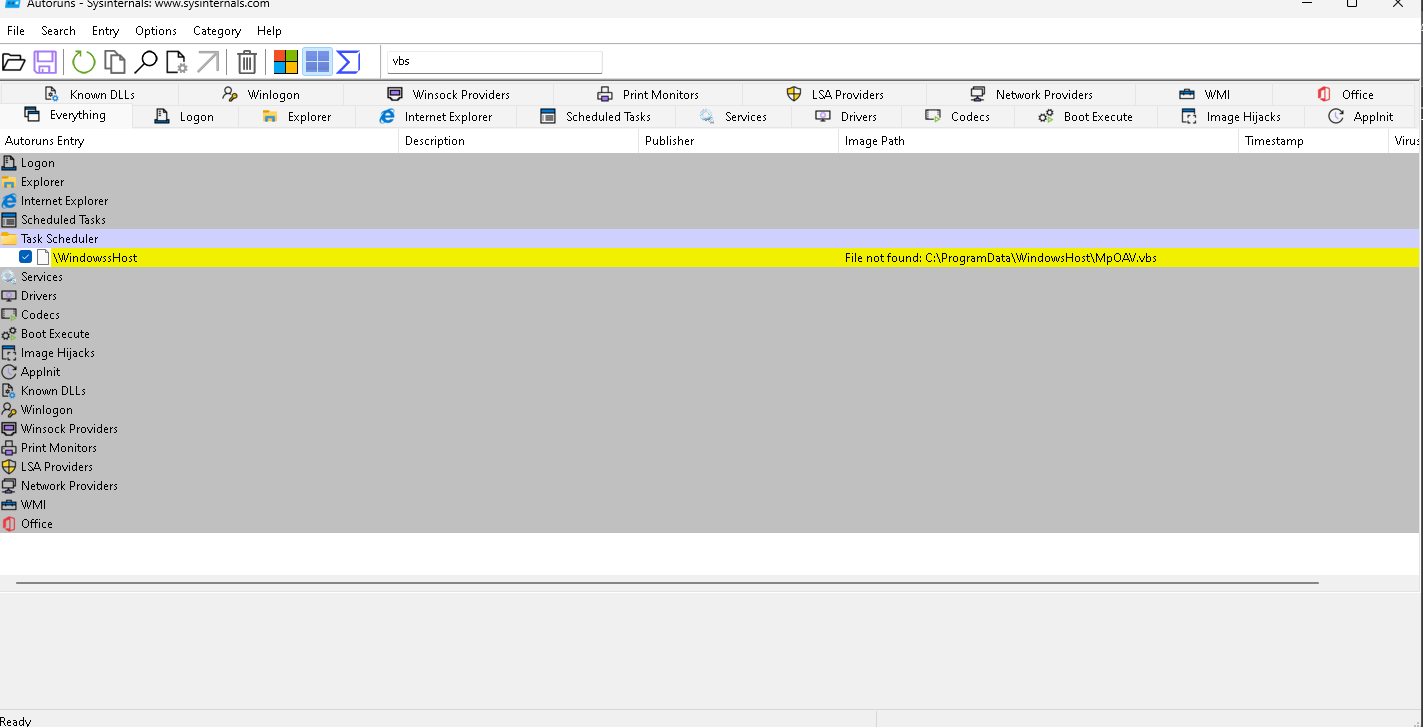The width and height of the screenshot is (1423, 727).
Task: Select the WMI row in entry list
Action: tap(709, 505)
